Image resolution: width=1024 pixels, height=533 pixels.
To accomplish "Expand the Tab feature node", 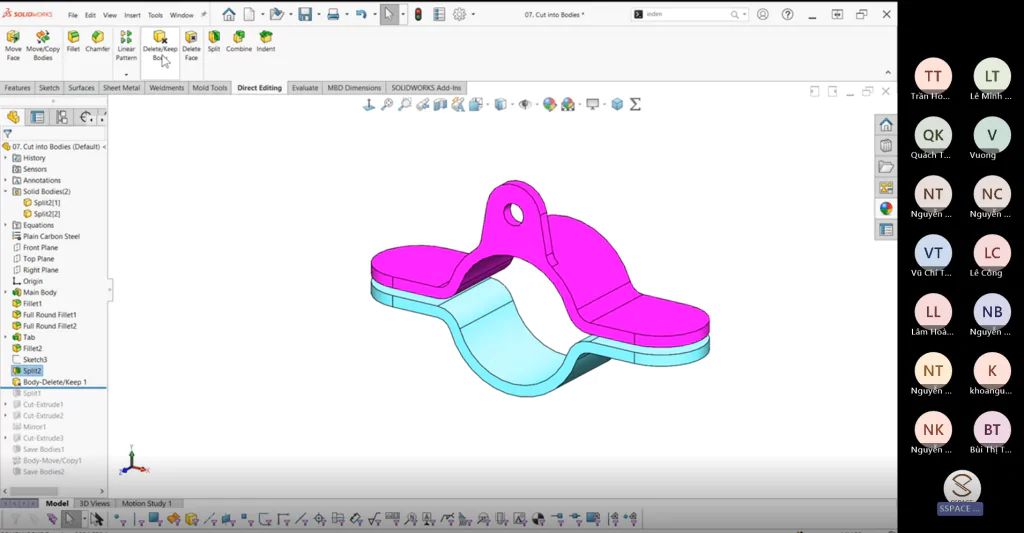I will [6, 337].
